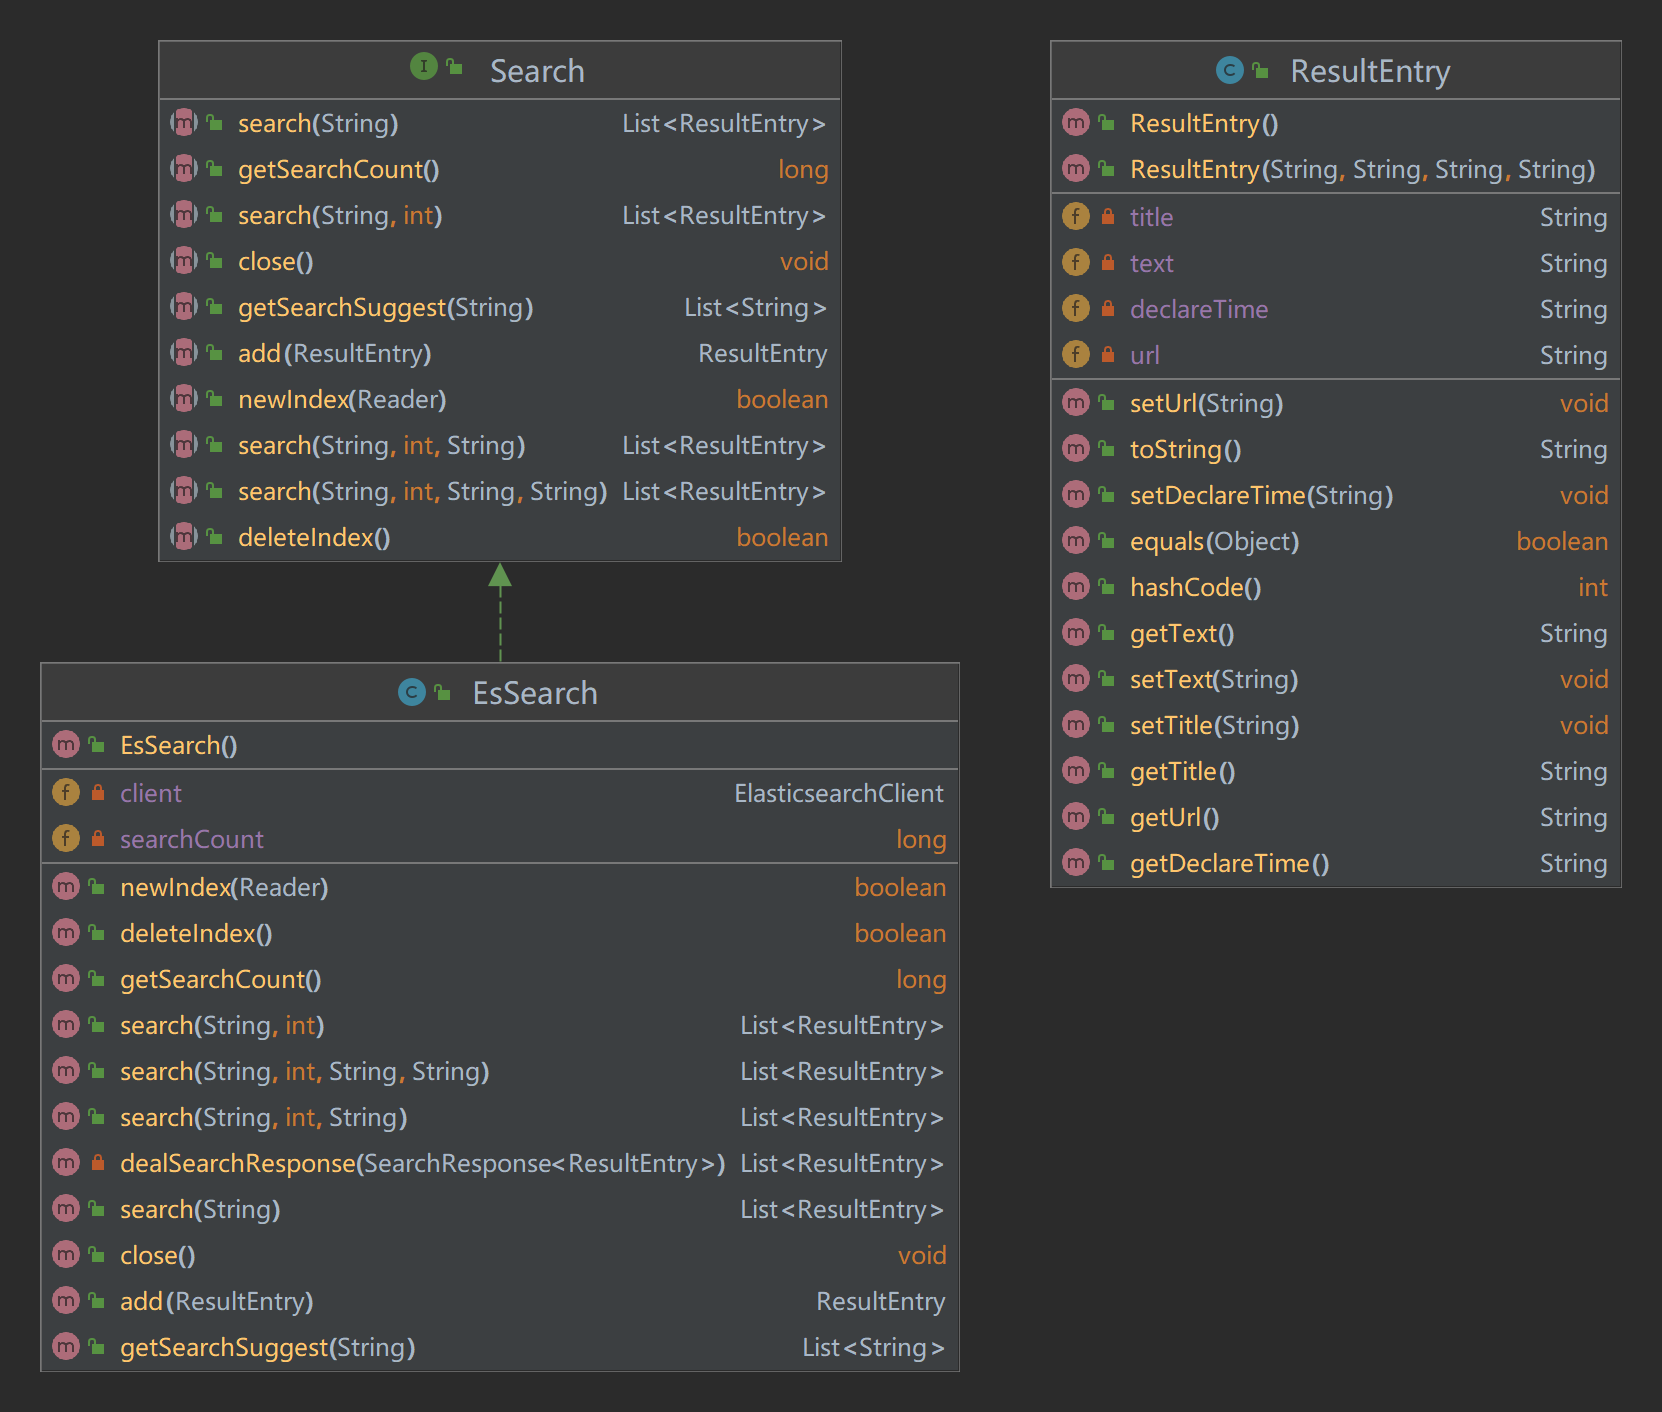Click the method icon next to hashCode()
1662x1412 pixels.
[1076, 587]
